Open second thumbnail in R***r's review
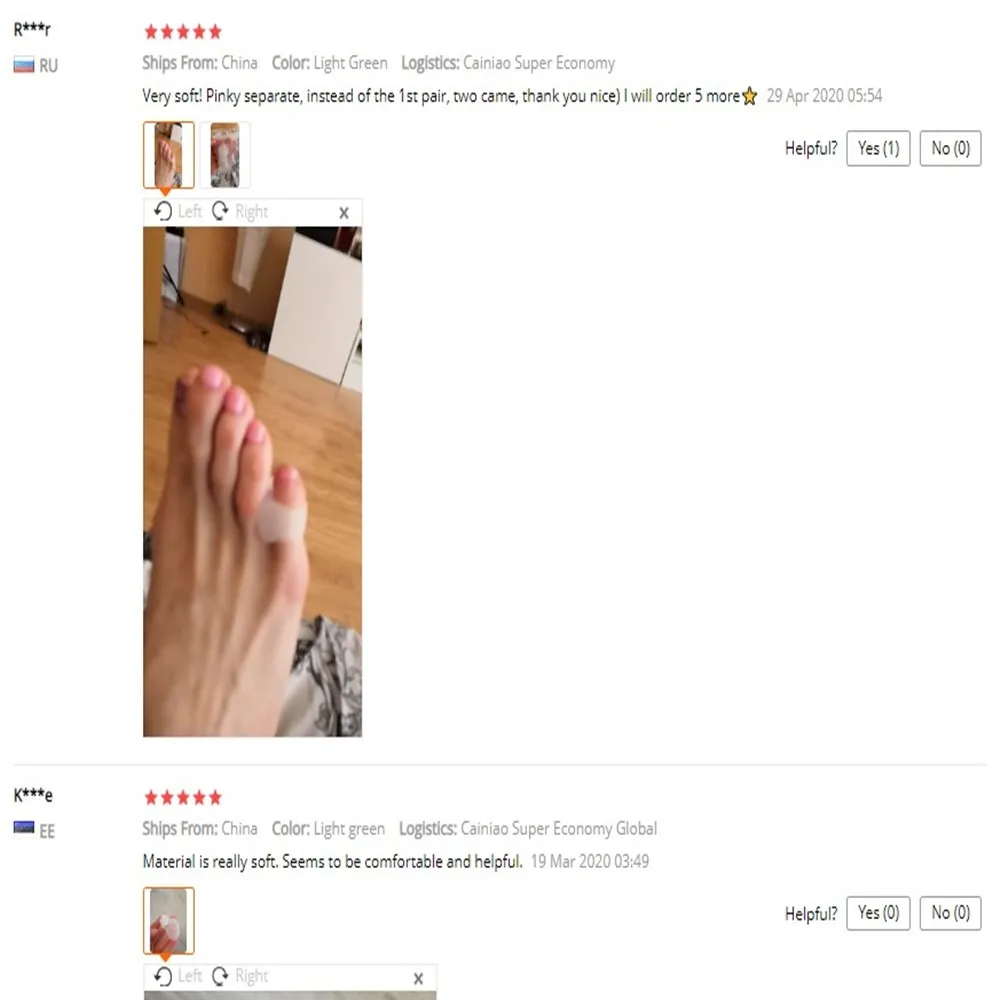 [225, 155]
